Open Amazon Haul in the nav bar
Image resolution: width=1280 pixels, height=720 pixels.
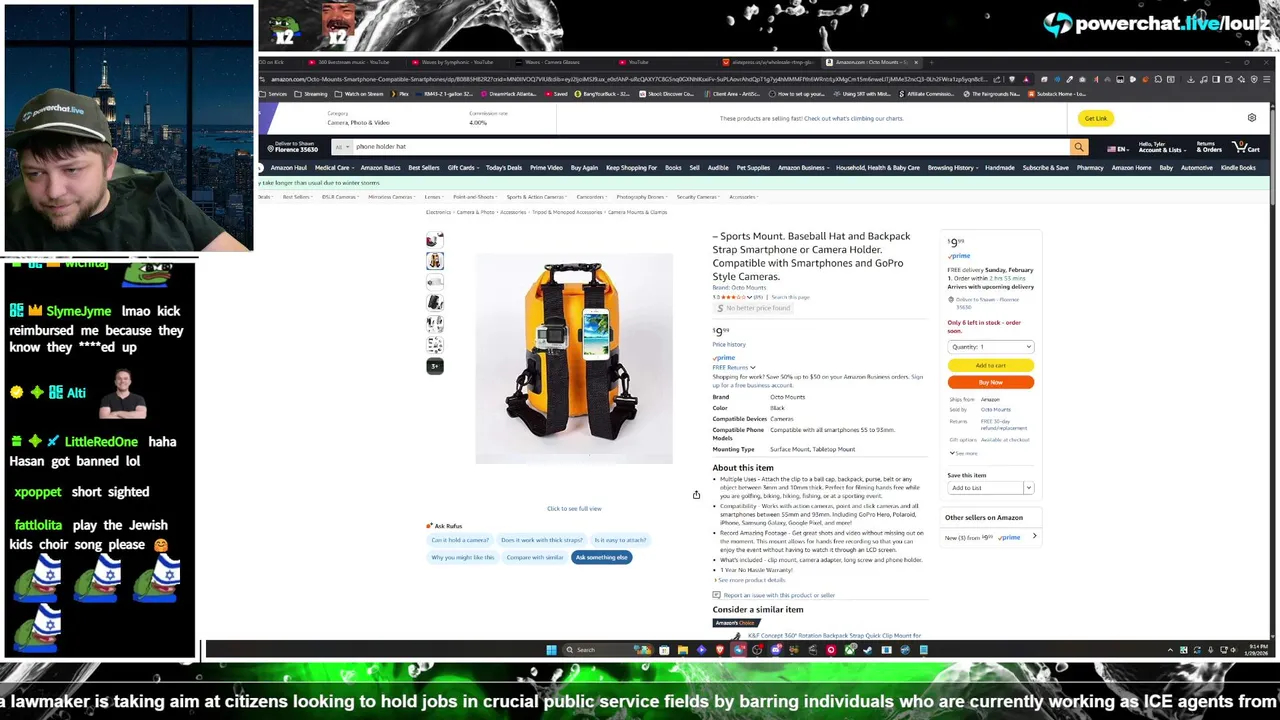(288, 168)
